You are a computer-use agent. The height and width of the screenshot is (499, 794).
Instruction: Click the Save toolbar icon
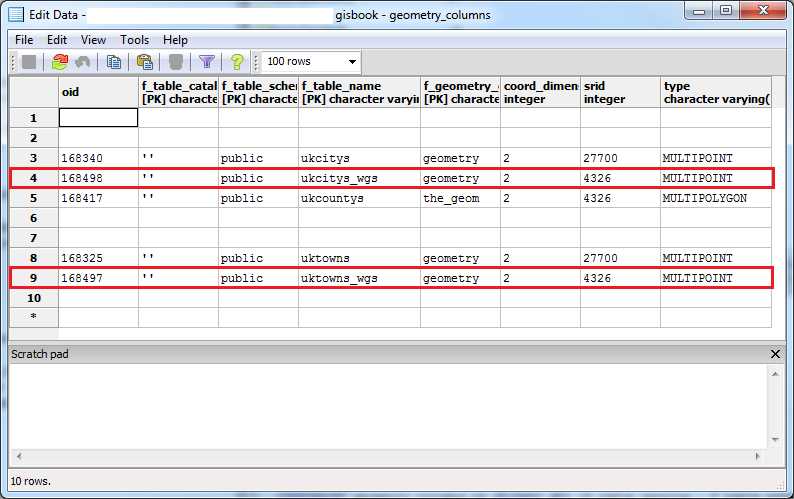point(29,62)
